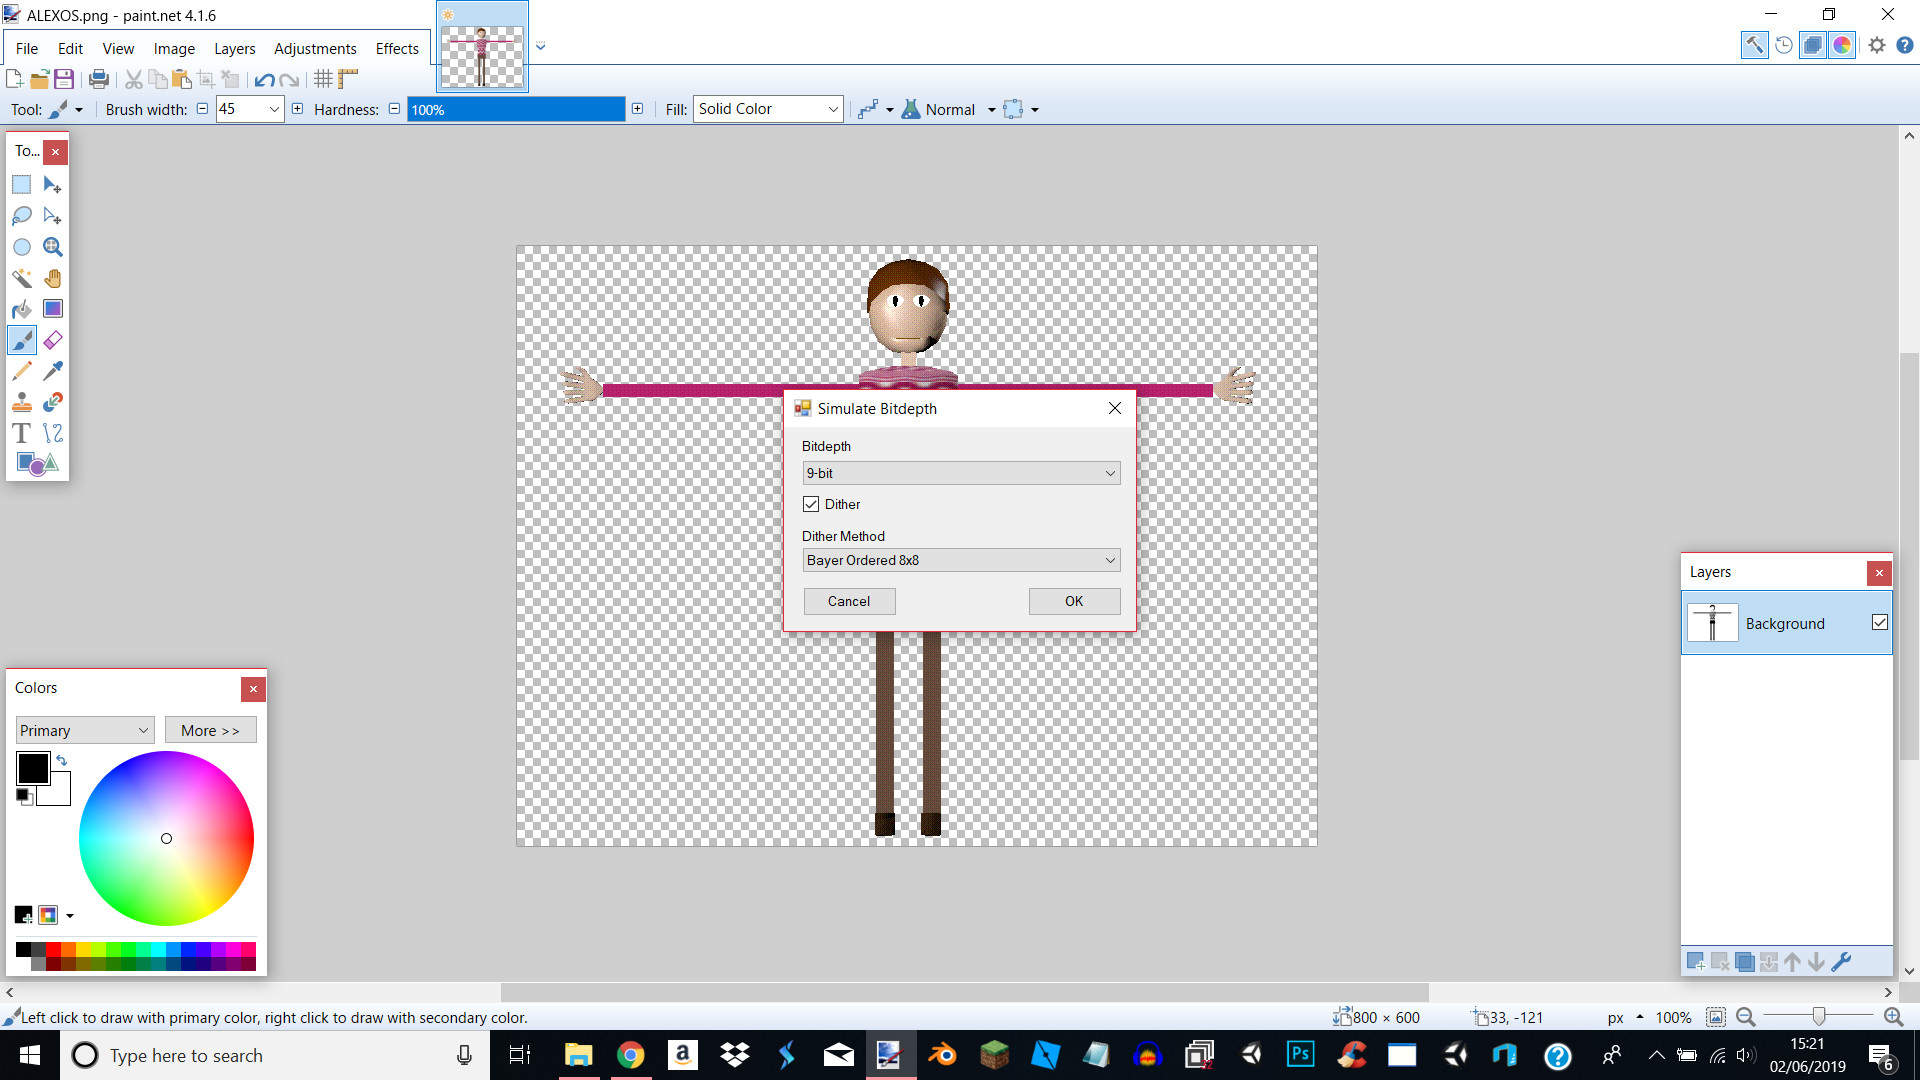
Task: Select the Zoom tool in Tools panel
Action: click(53, 247)
